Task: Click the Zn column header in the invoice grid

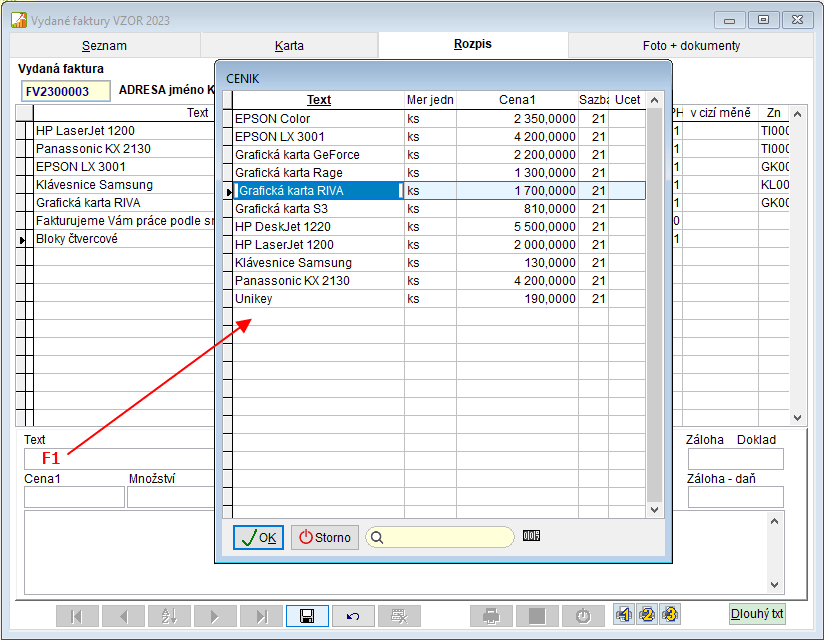Action: tap(774, 113)
